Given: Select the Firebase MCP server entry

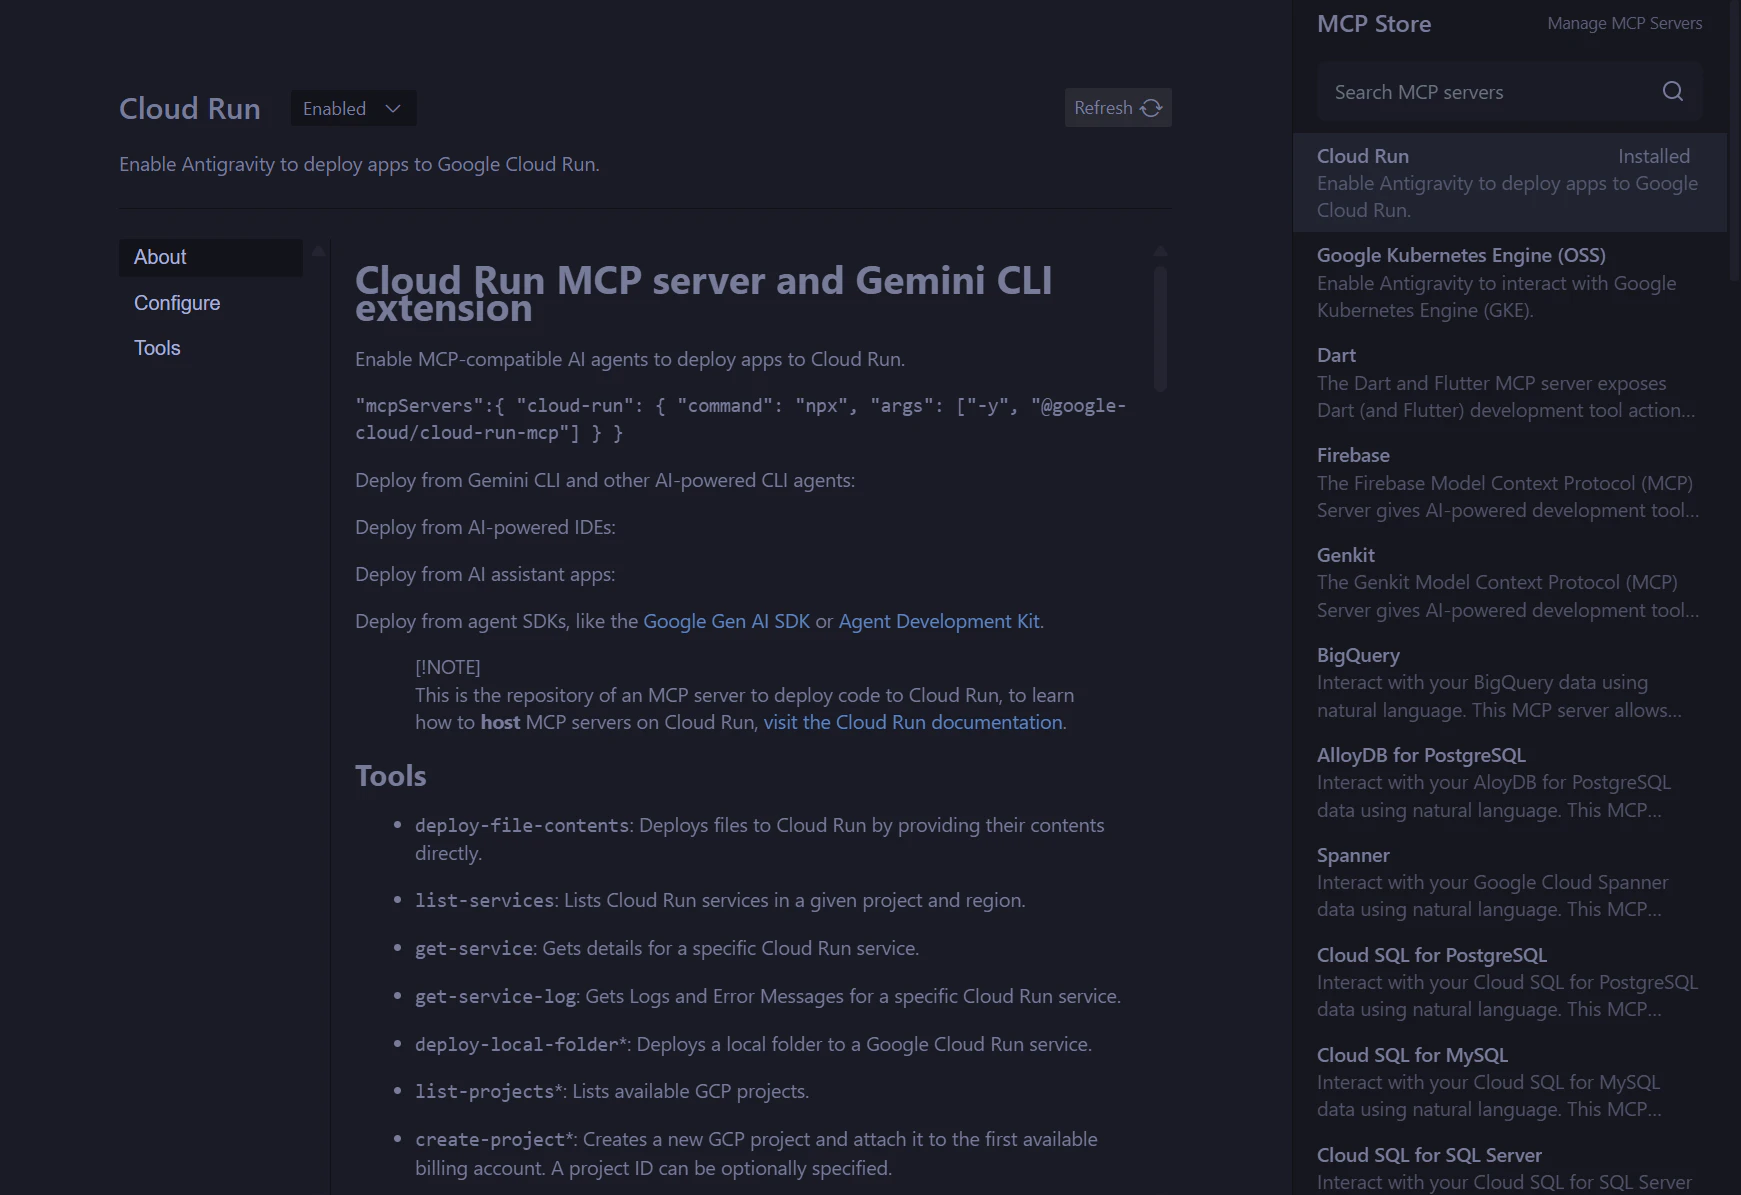Looking at the screenshot, I should tap(1509, 483).
